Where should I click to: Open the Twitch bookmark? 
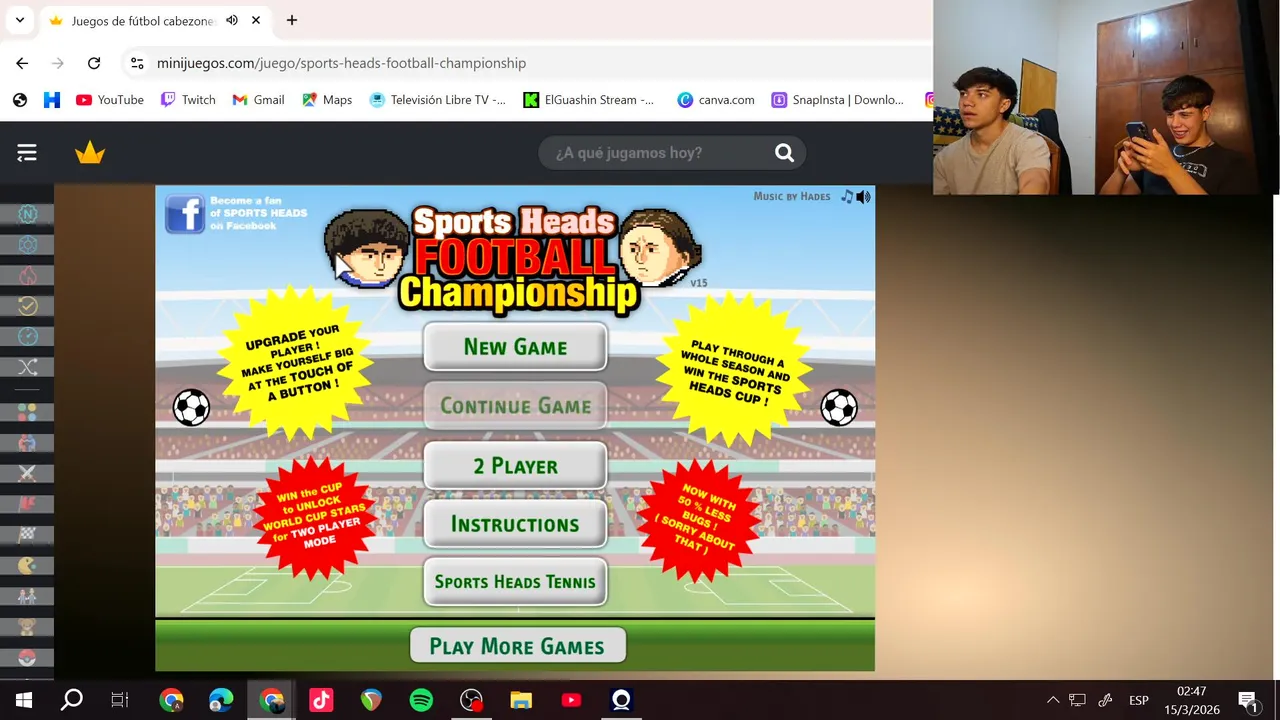188,100
